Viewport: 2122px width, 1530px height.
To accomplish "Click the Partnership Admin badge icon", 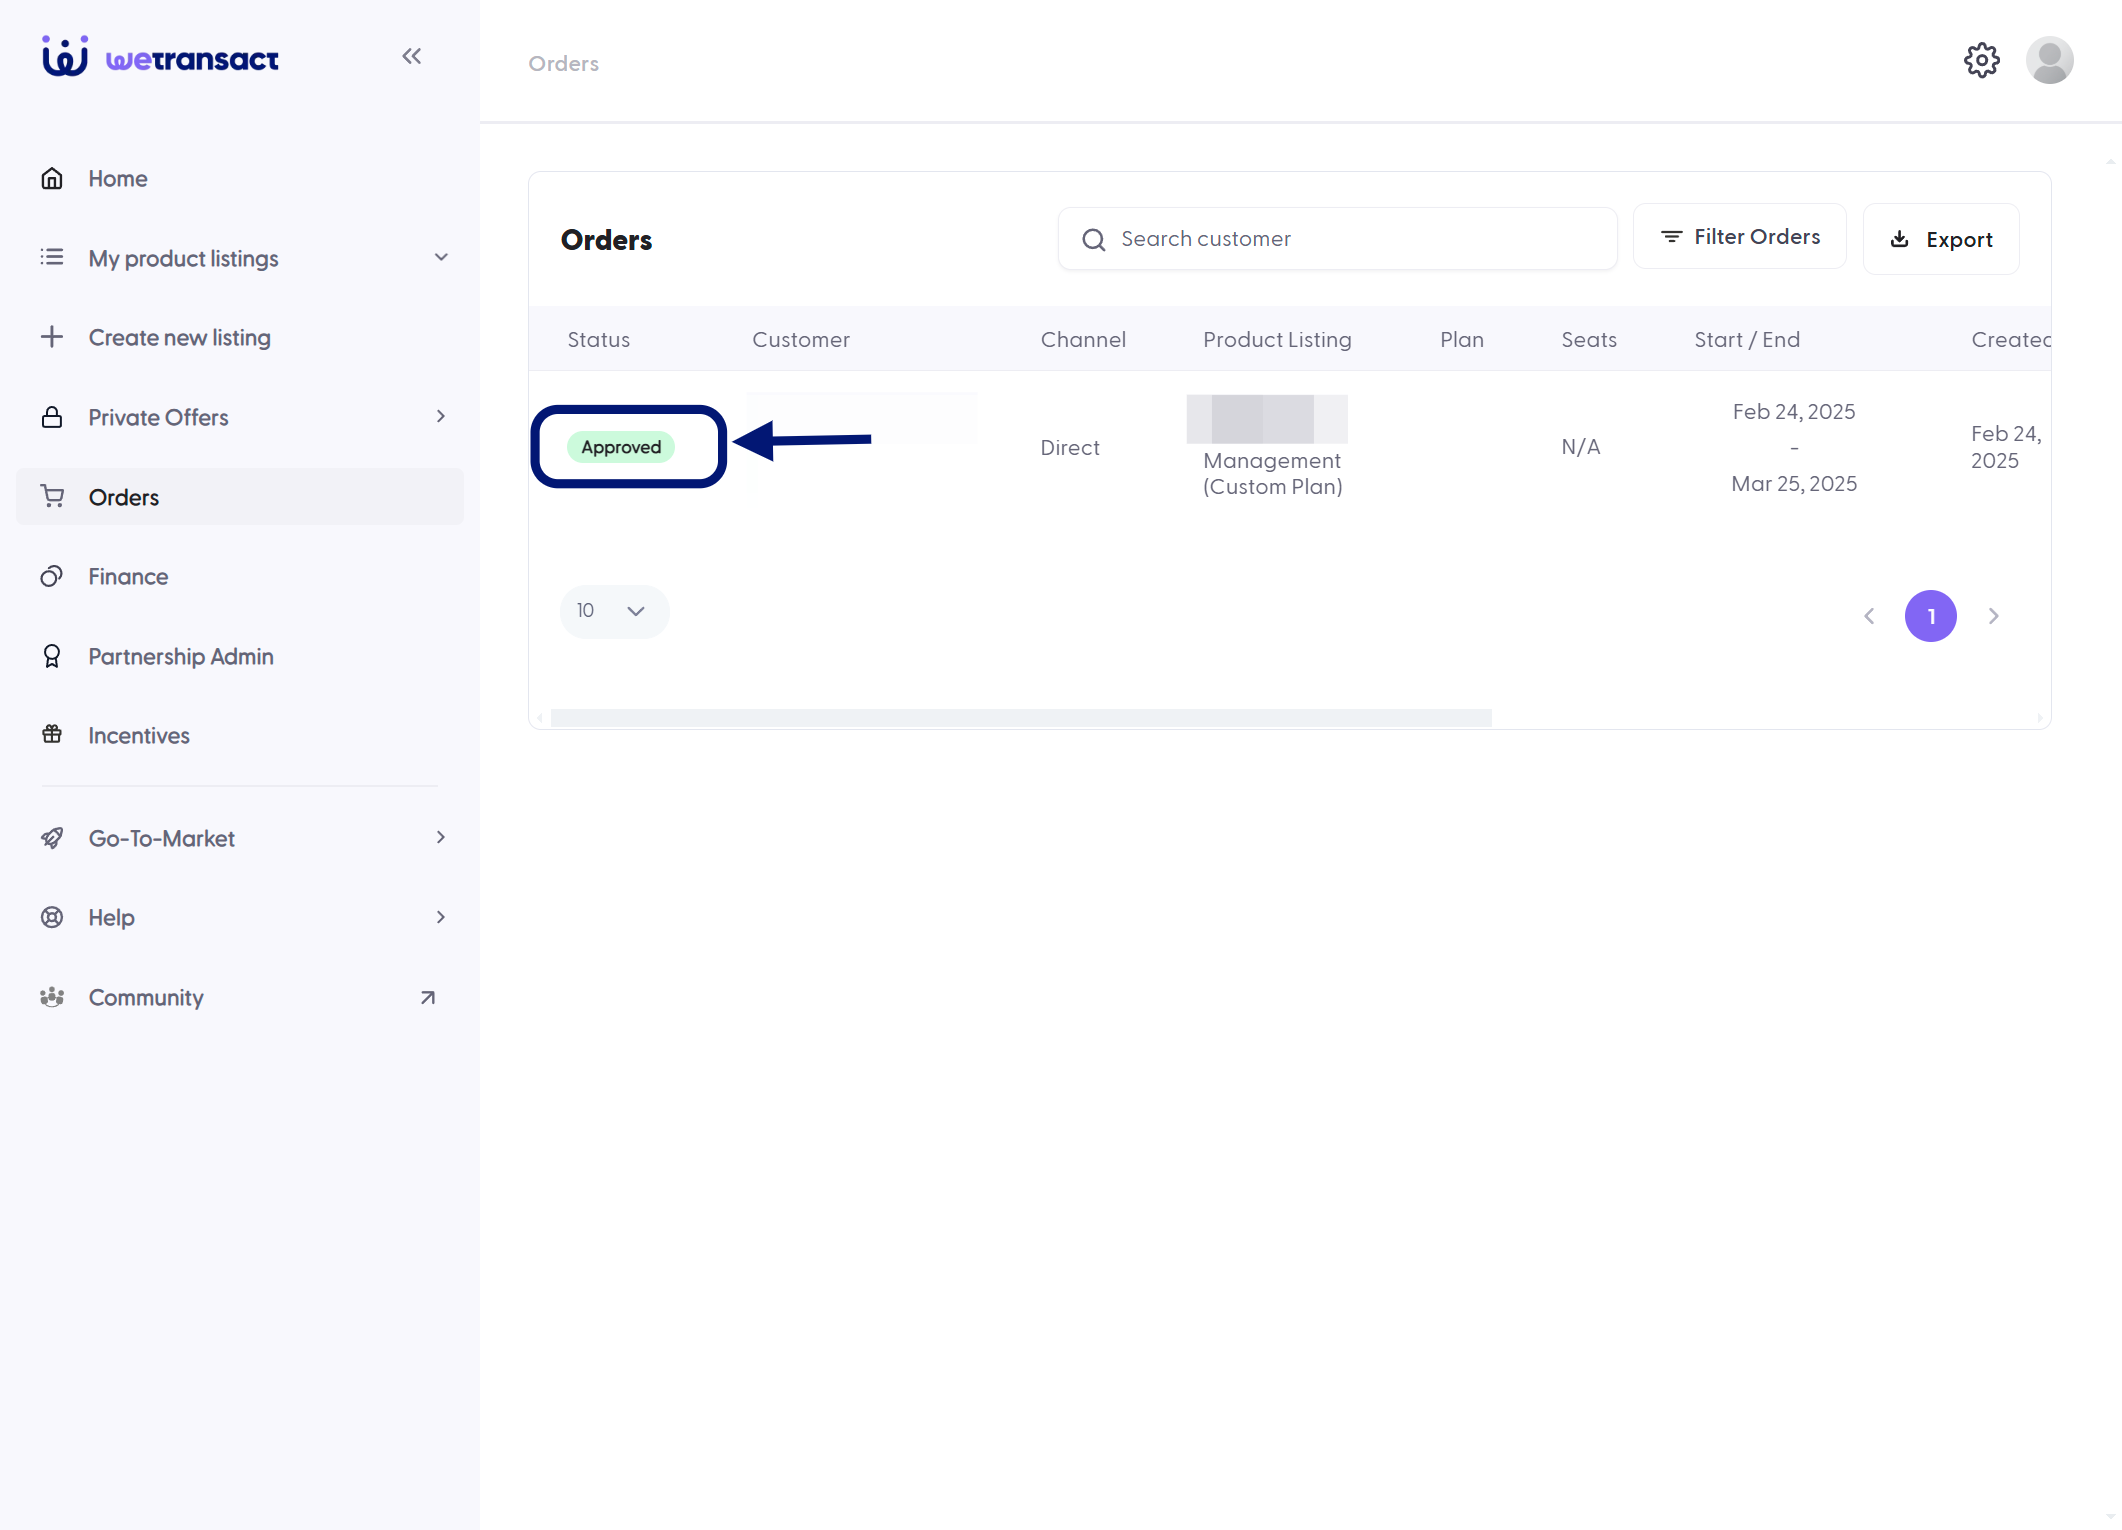I will pyautogui.click(x=52, y=656).
